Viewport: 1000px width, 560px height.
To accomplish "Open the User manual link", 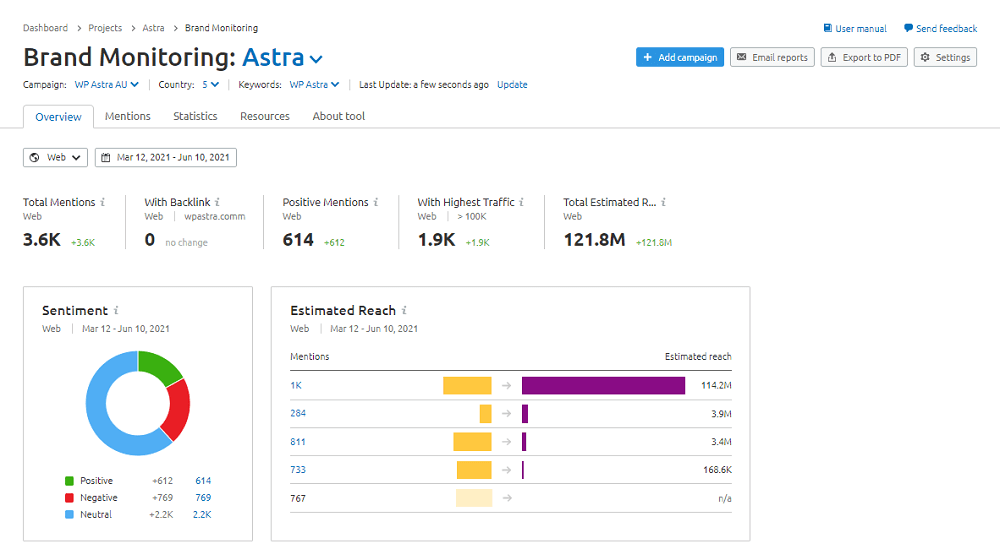I will (x=855, y=29).
